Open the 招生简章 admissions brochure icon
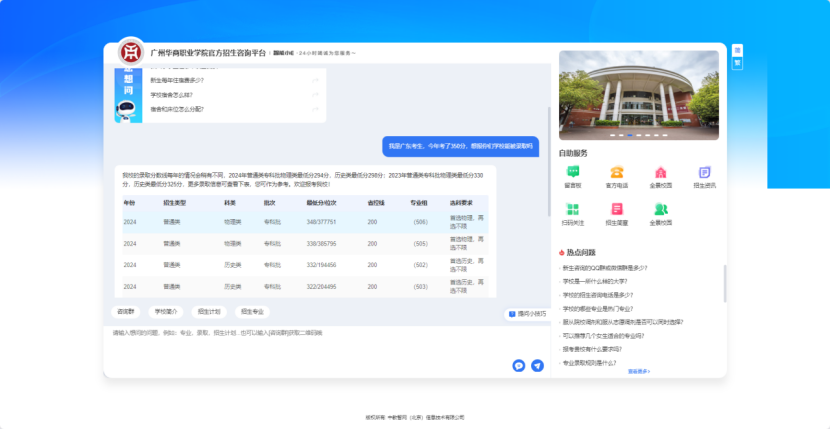Viewport: 830px width, 430px height. tap(617, 211)
